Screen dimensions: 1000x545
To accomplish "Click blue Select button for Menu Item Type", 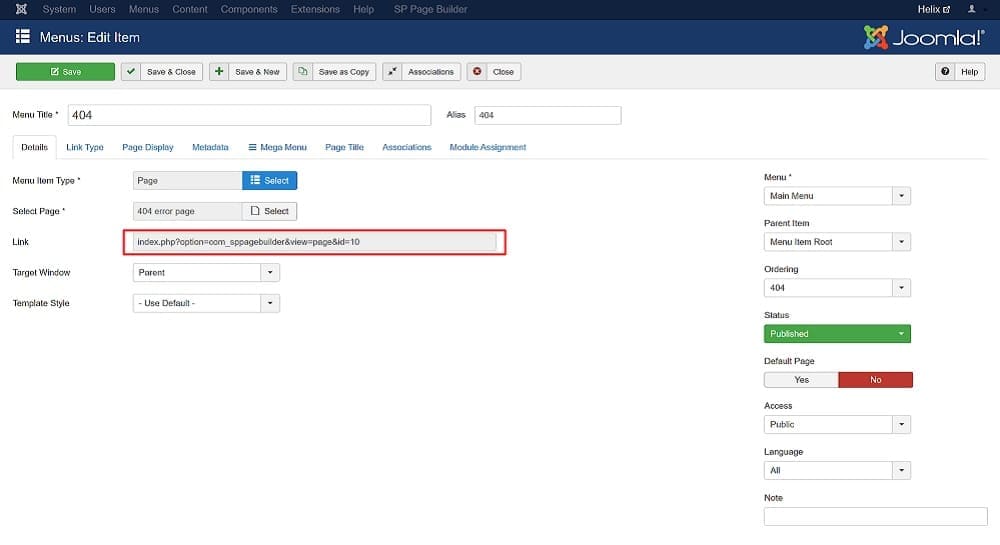I will click(269, 180).
